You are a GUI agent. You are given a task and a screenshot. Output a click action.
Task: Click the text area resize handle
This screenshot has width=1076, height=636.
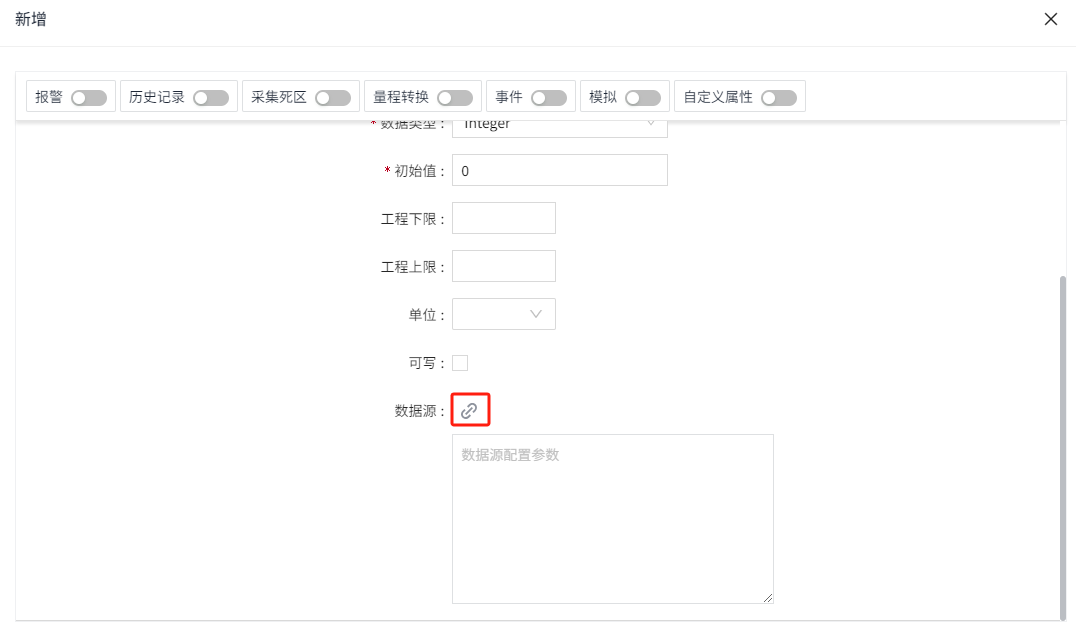[x=768, y=598]
